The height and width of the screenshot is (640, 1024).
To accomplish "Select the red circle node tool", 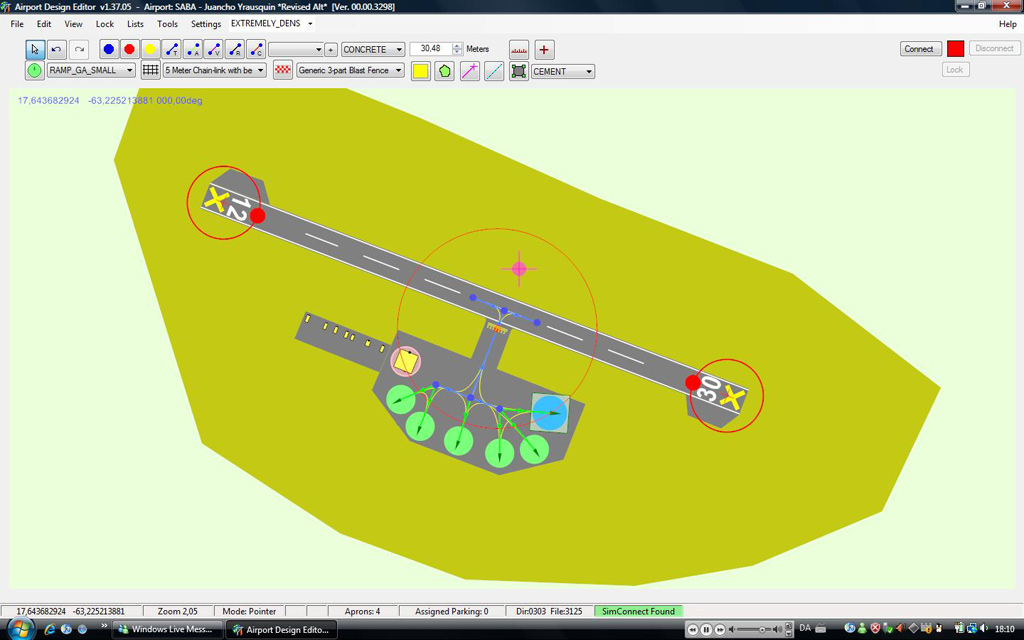I will [x=129, y=49].
